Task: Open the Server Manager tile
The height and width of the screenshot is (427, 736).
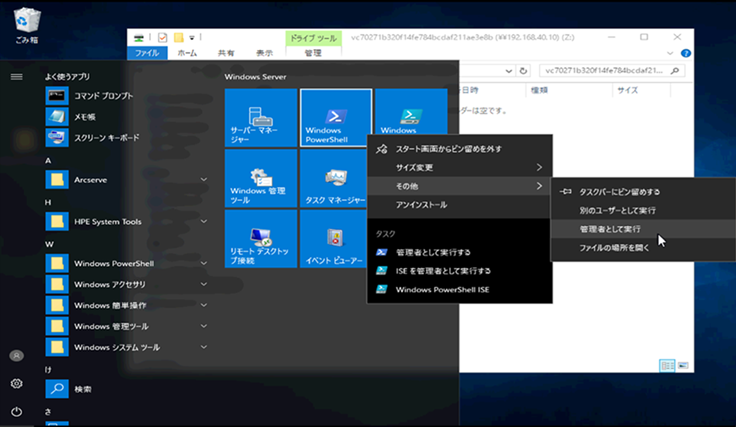Action: click(261, 118)
